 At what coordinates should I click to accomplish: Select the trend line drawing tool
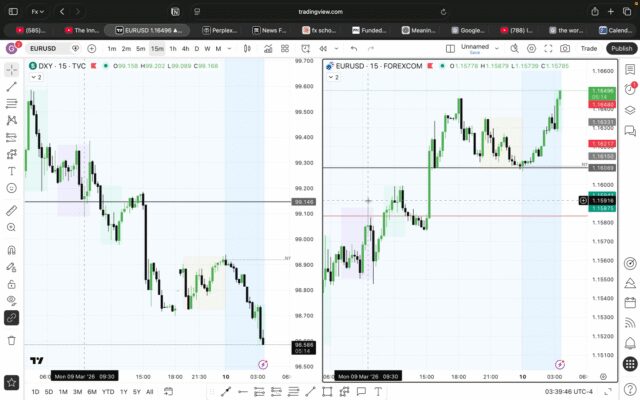pyautogui.click(x=11, y=87)
